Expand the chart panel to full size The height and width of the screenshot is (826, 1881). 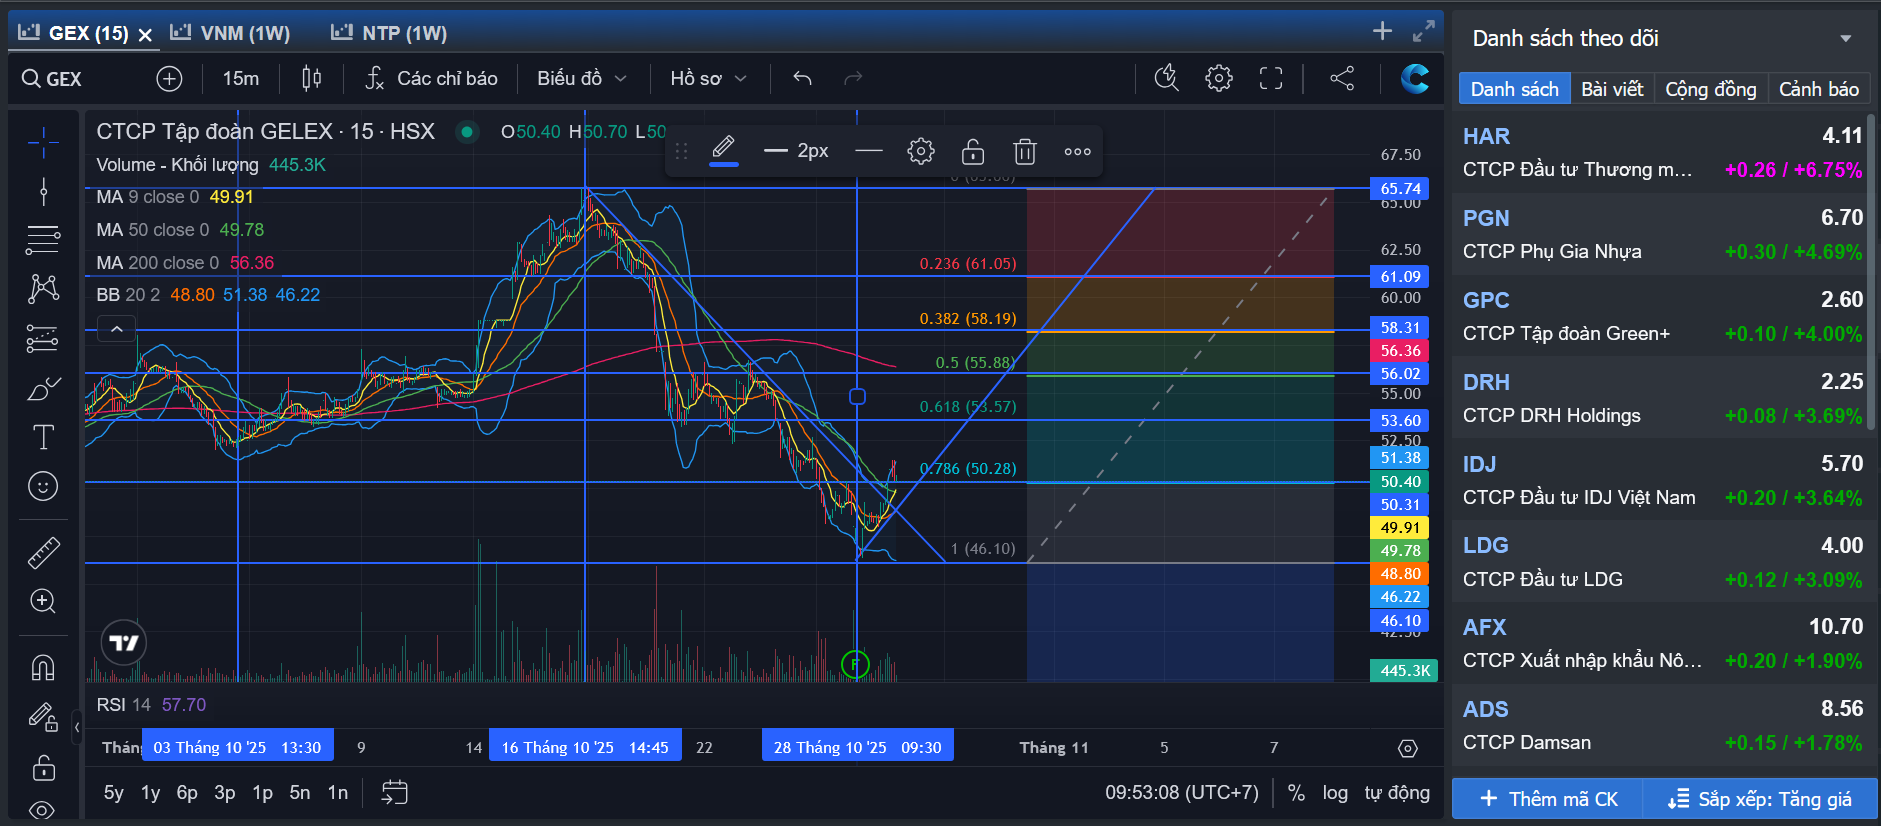coord(1424,32)
